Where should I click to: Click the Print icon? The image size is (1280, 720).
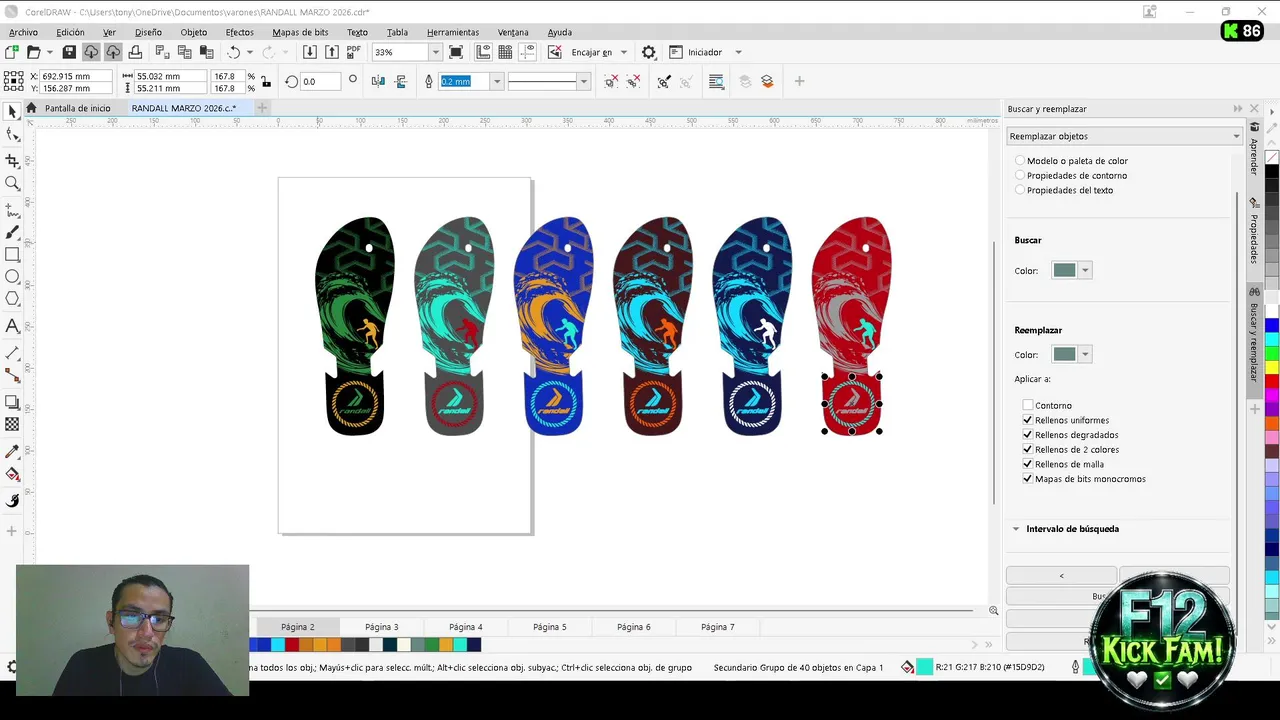tap(135, 52)
